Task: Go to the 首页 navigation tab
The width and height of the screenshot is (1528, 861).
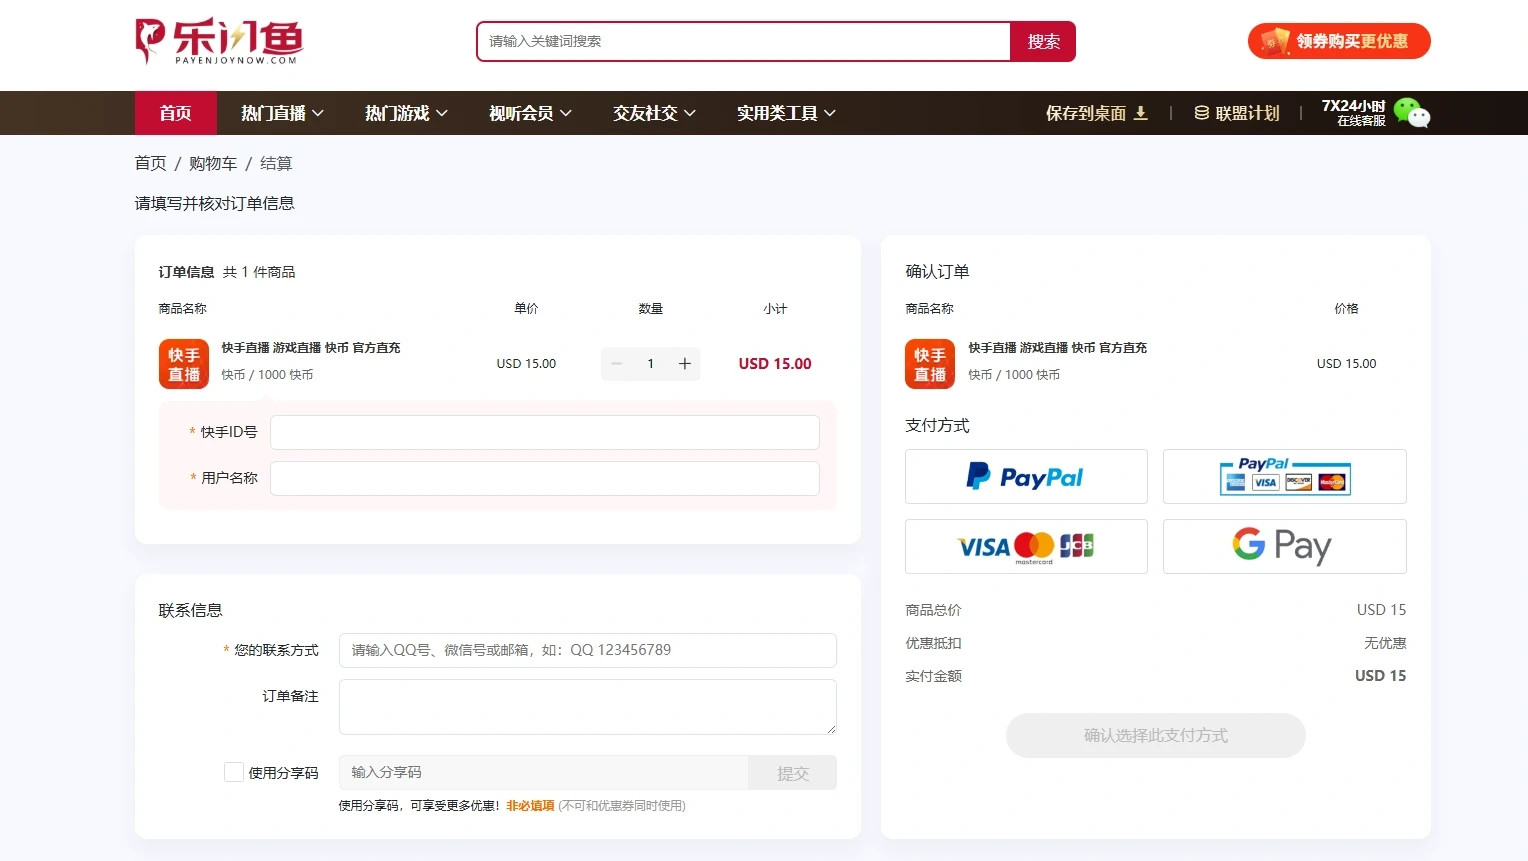Action: coord(175,113)
